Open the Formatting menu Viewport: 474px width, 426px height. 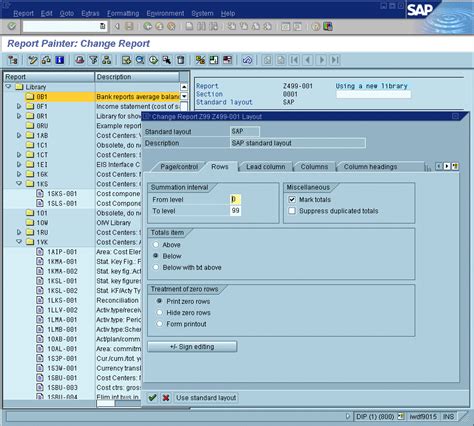[123, 13]
